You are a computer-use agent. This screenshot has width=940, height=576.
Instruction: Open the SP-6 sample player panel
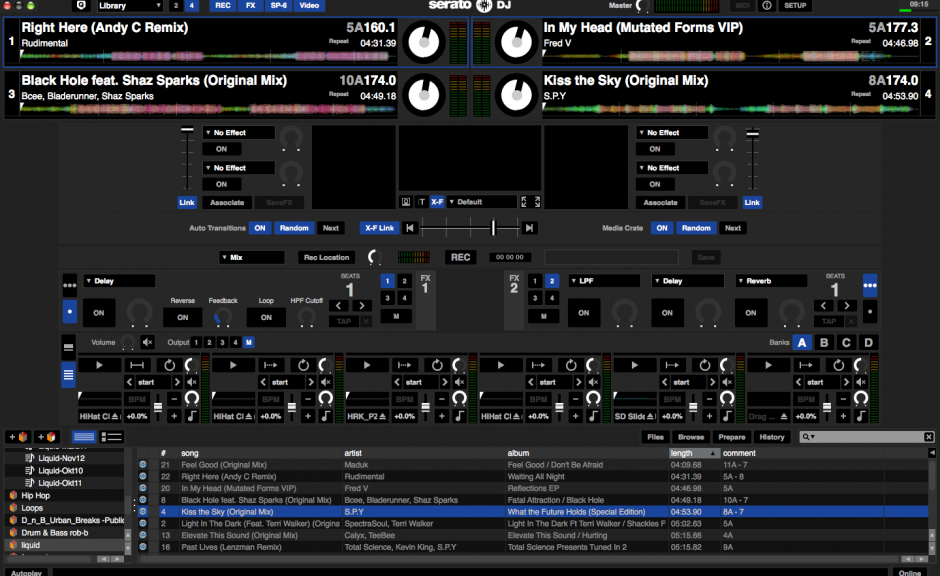pos(279,6)
